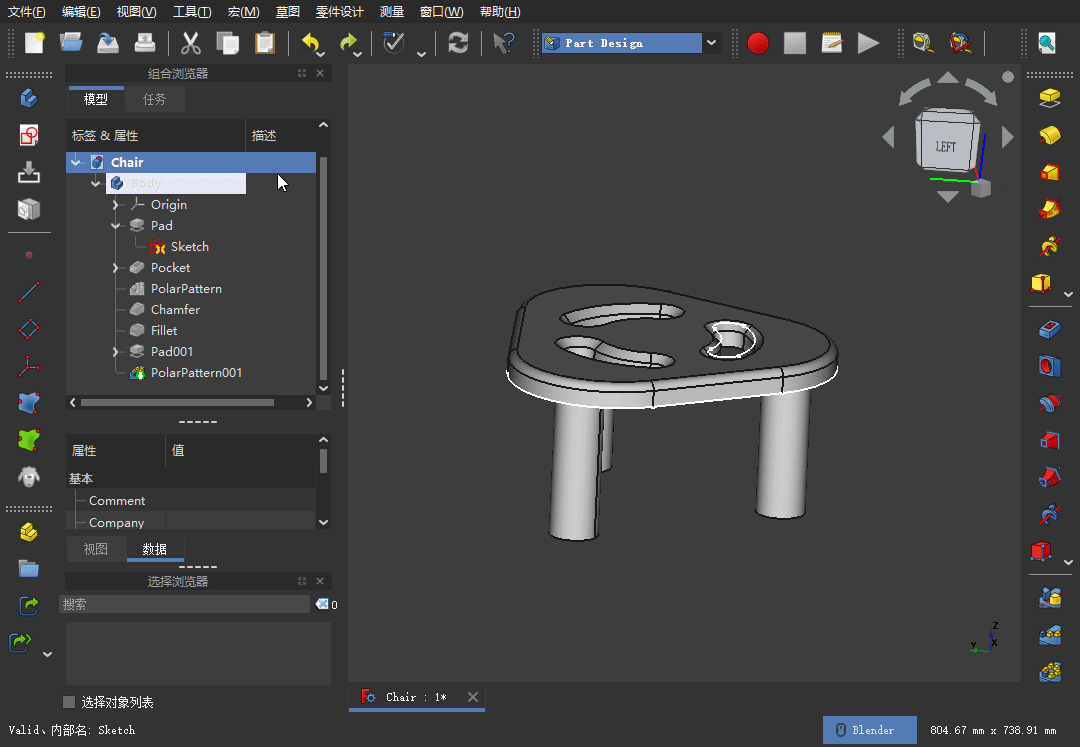1080x747 pixels.
Task: Click the Undo arrow icon
Action: pos(311,43)
